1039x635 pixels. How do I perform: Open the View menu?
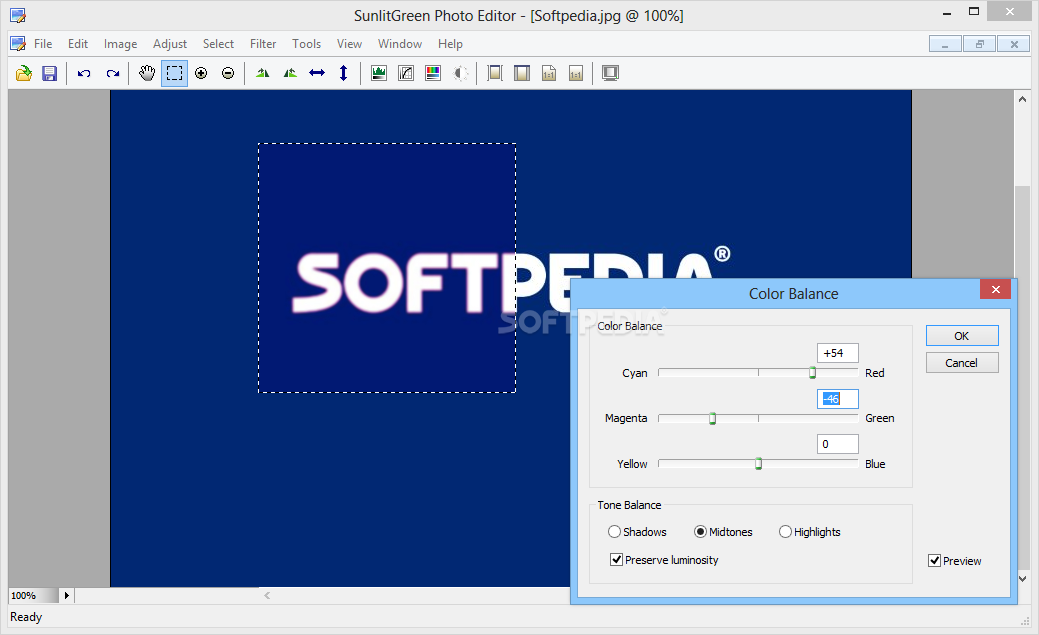(349, 44)
